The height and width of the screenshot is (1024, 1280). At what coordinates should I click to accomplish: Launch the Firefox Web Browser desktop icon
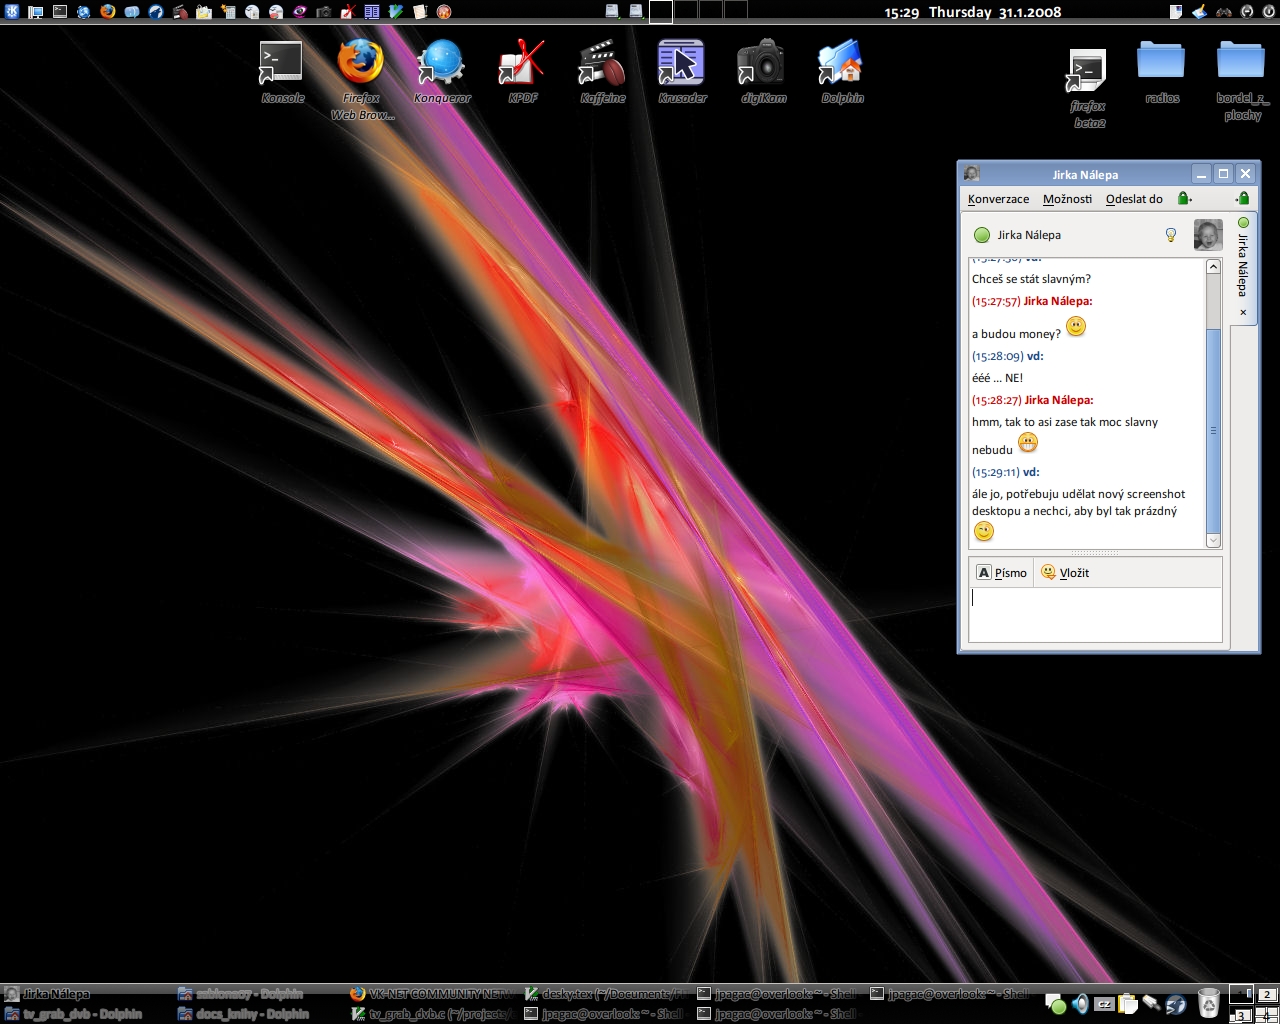[x=361, y=78]
